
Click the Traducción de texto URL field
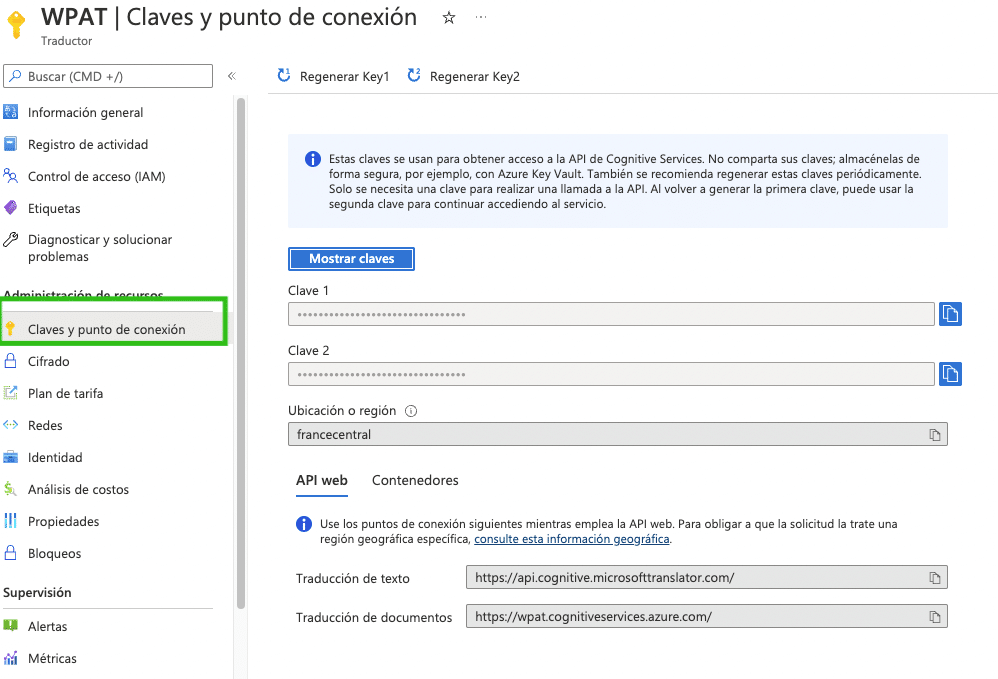pyautogui.click(x=706, y=578)
